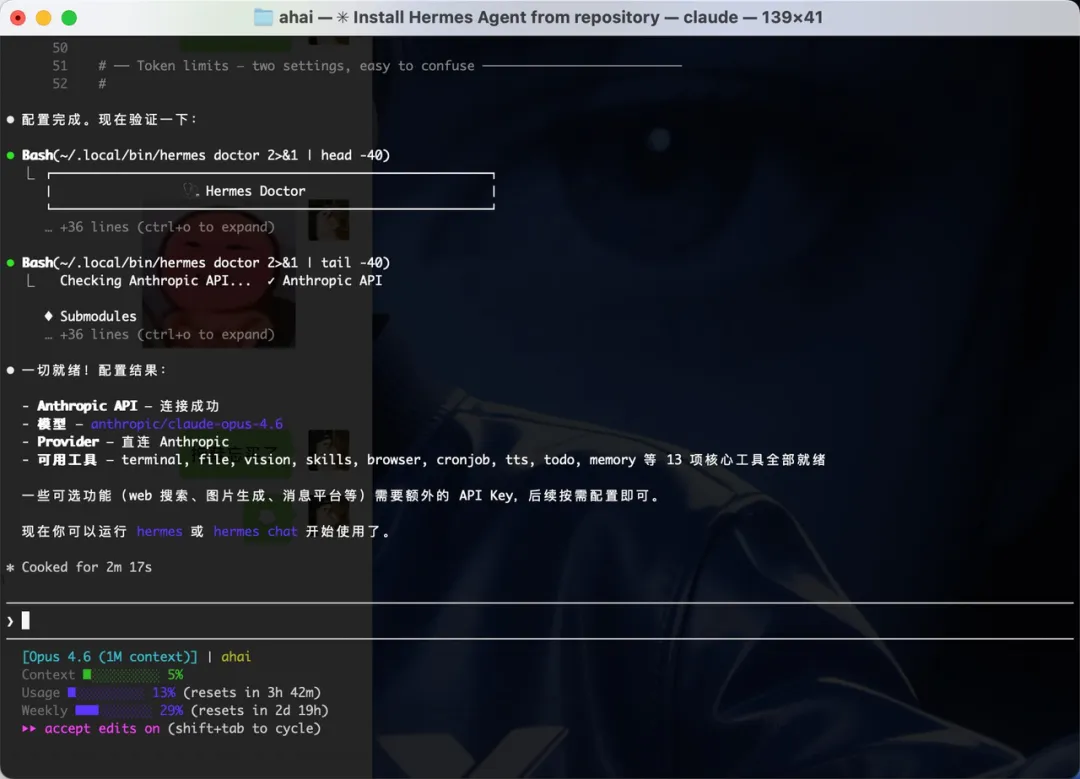Click the checkmark before 'Anthropic API'
Screen dimensions: 1080x779
coord(271,280)
